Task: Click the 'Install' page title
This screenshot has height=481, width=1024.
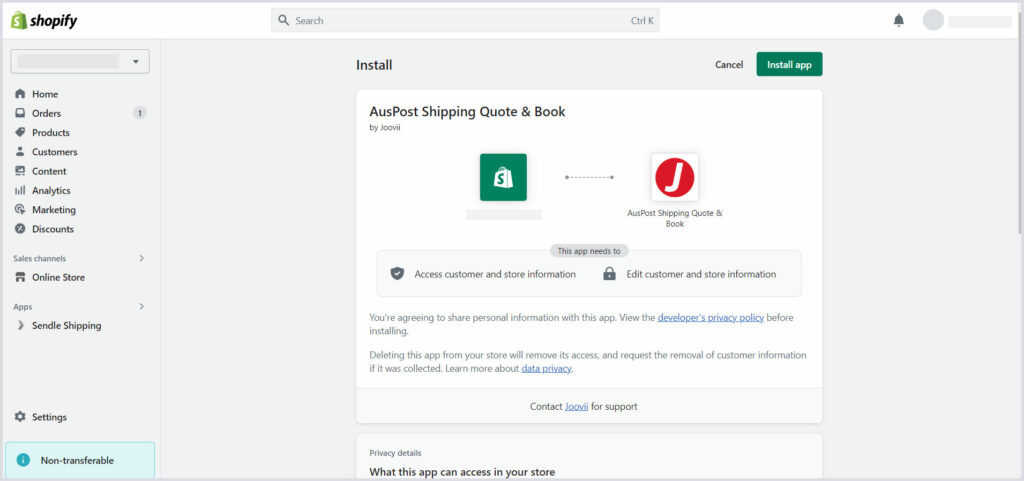Action: [x=374, y=65]
